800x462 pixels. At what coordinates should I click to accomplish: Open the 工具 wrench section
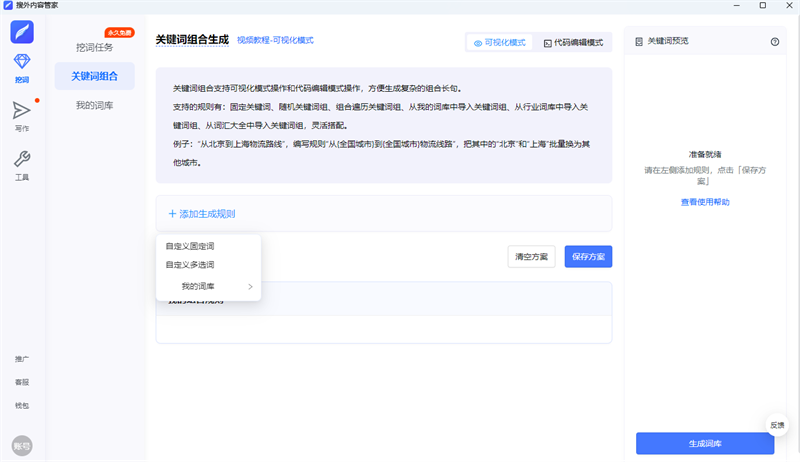pos(22,166)
